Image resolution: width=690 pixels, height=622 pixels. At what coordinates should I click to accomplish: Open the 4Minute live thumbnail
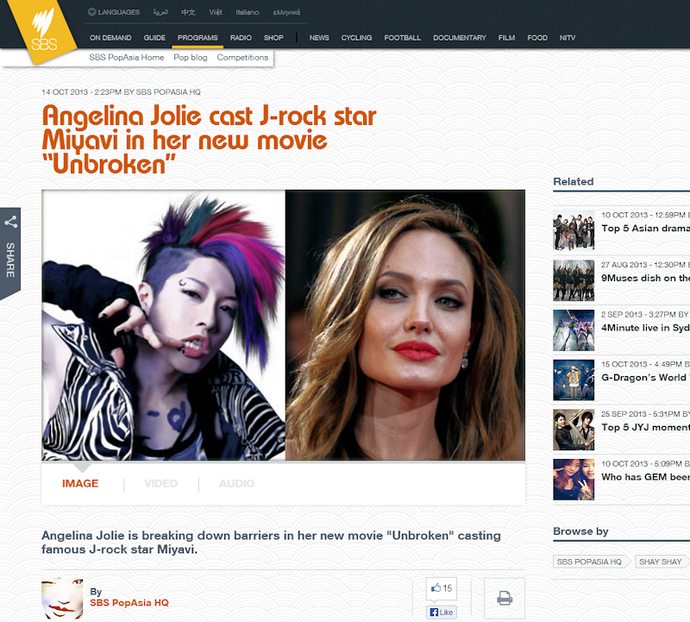573,330
